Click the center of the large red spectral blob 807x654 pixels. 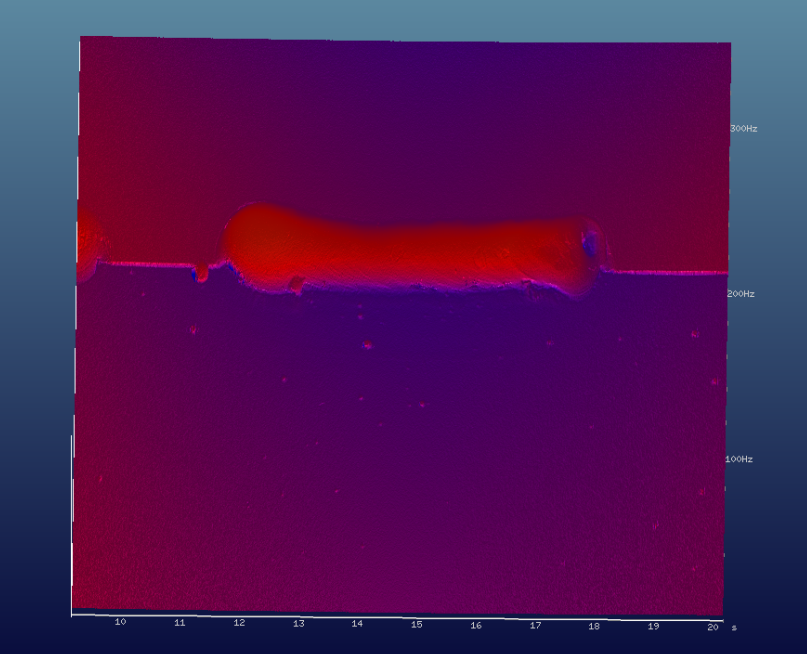pyautogui.click(x=410, y=250)
